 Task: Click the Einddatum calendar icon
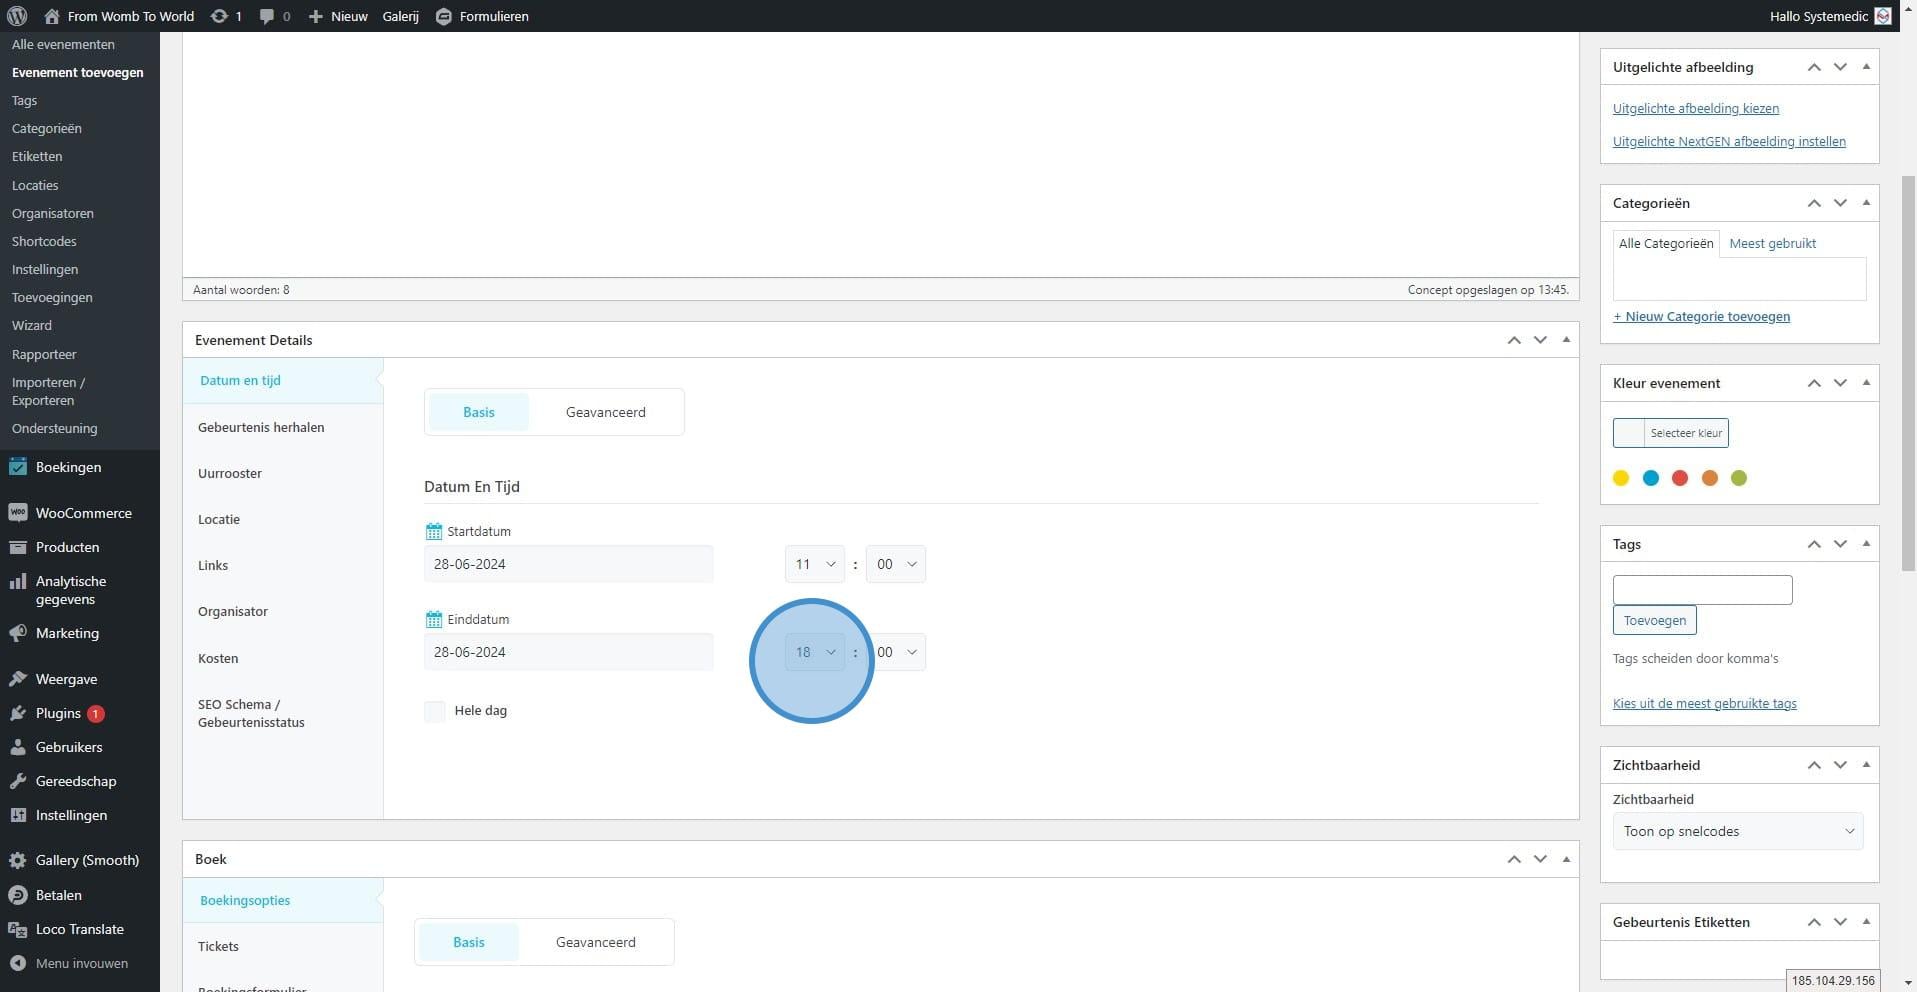coord(433,619)
